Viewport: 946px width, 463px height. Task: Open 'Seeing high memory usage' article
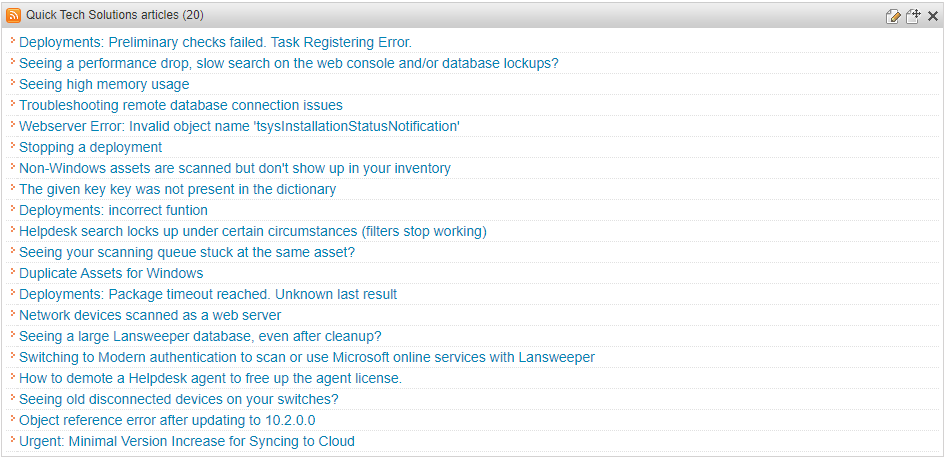(x=104, y=84)
